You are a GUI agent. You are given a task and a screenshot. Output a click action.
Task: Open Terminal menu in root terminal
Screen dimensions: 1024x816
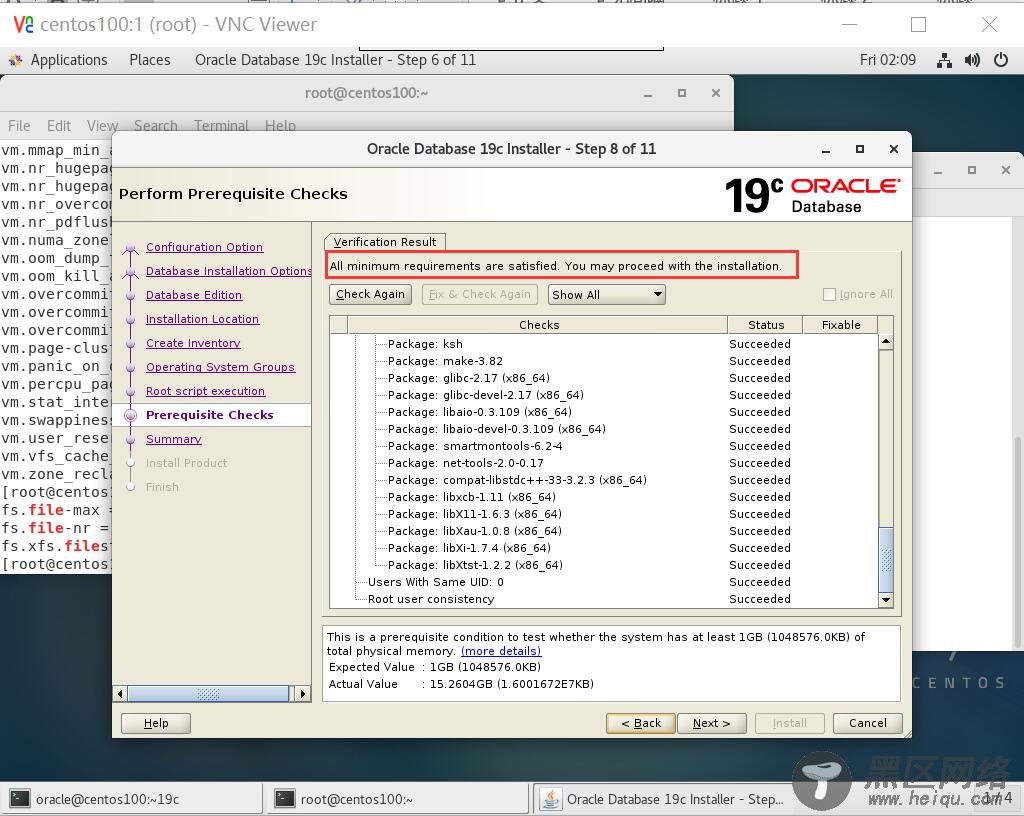pyautogui.click(x=221, y=125)
